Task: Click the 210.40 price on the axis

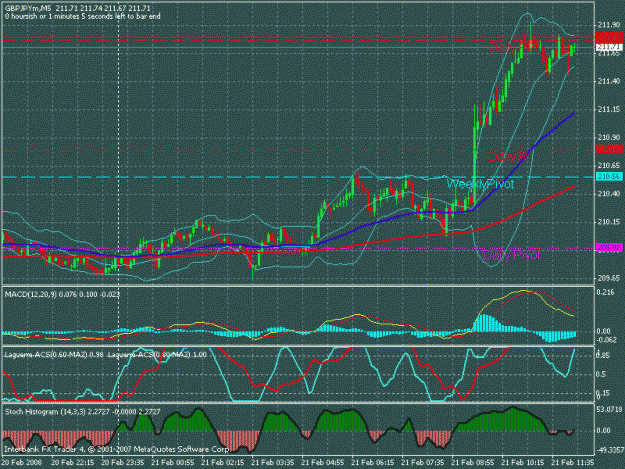Action: point(609,194)
